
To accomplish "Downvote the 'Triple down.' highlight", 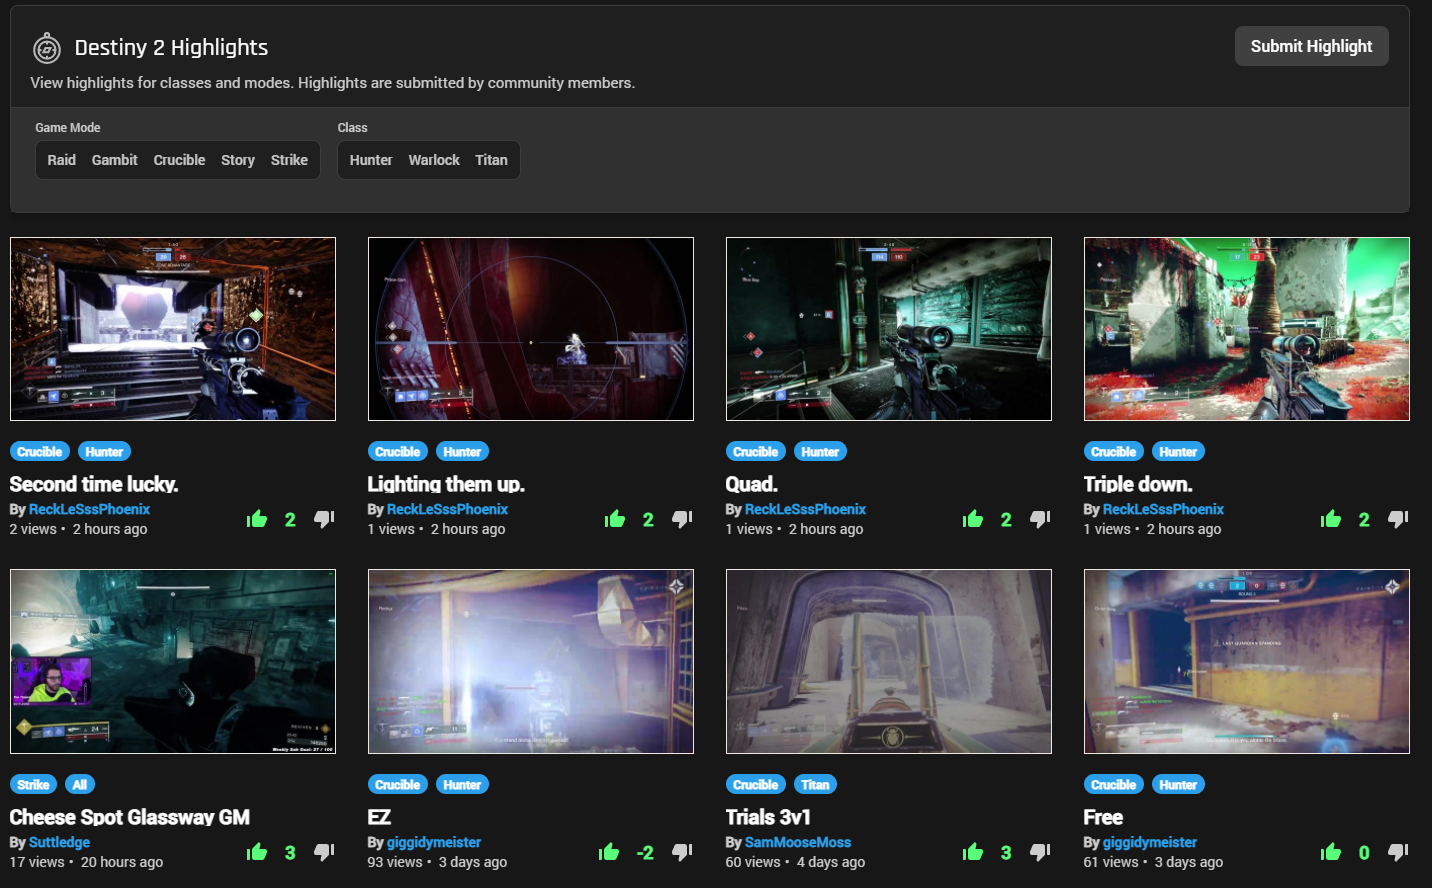I will click(1398, 519).
